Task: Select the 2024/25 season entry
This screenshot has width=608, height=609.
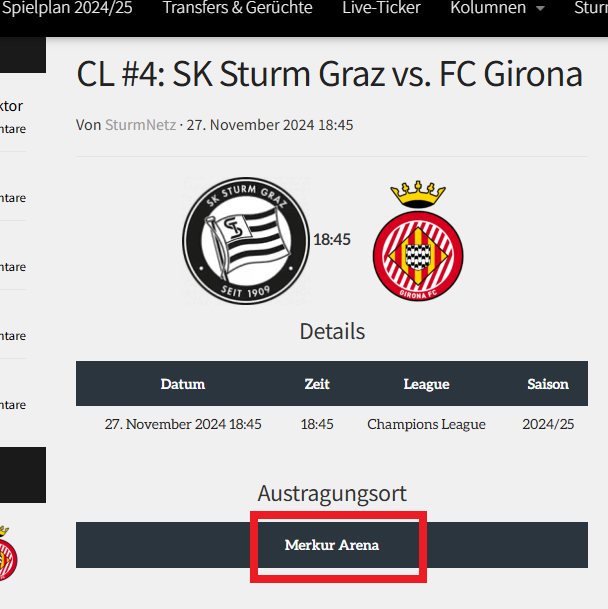Action: click(548, 424)
